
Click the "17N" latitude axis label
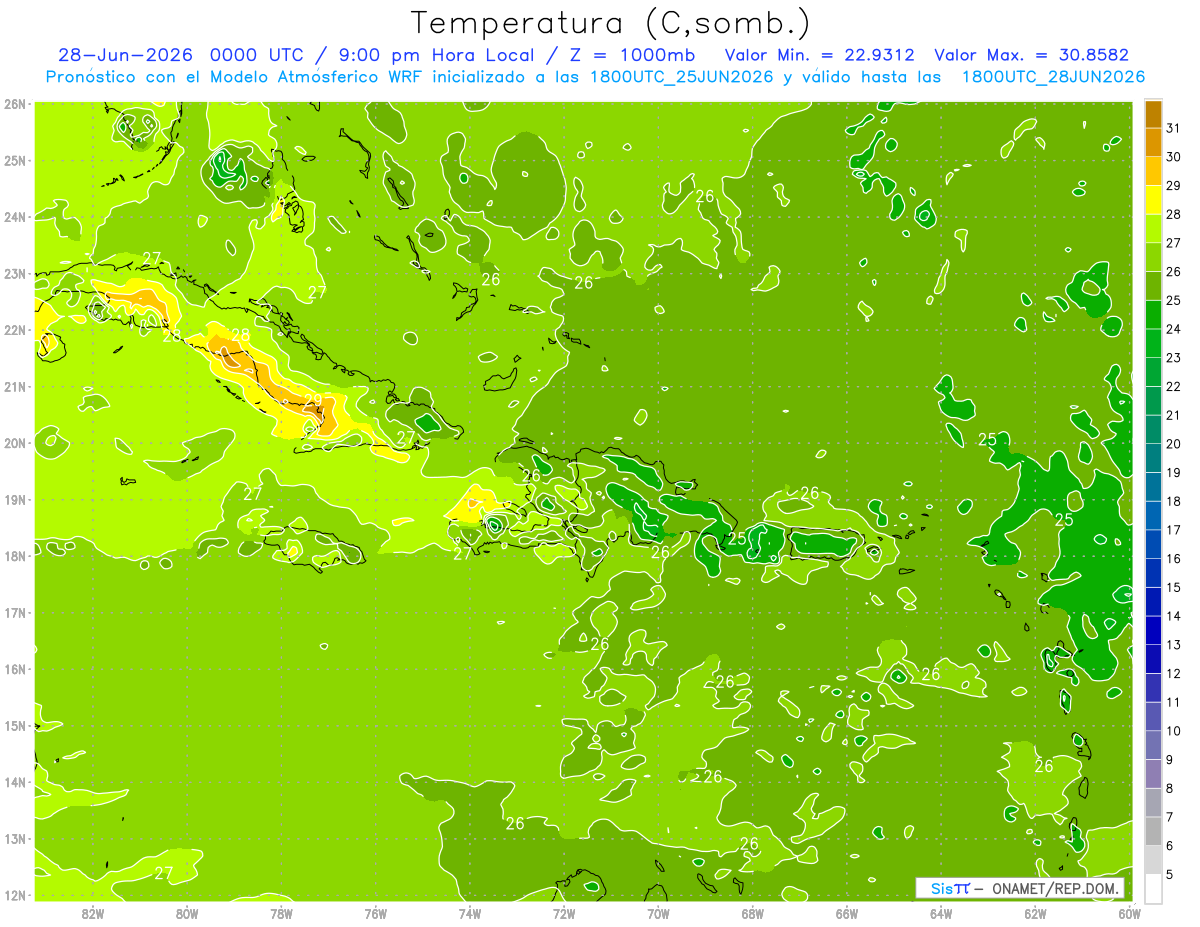coord(15,612)
